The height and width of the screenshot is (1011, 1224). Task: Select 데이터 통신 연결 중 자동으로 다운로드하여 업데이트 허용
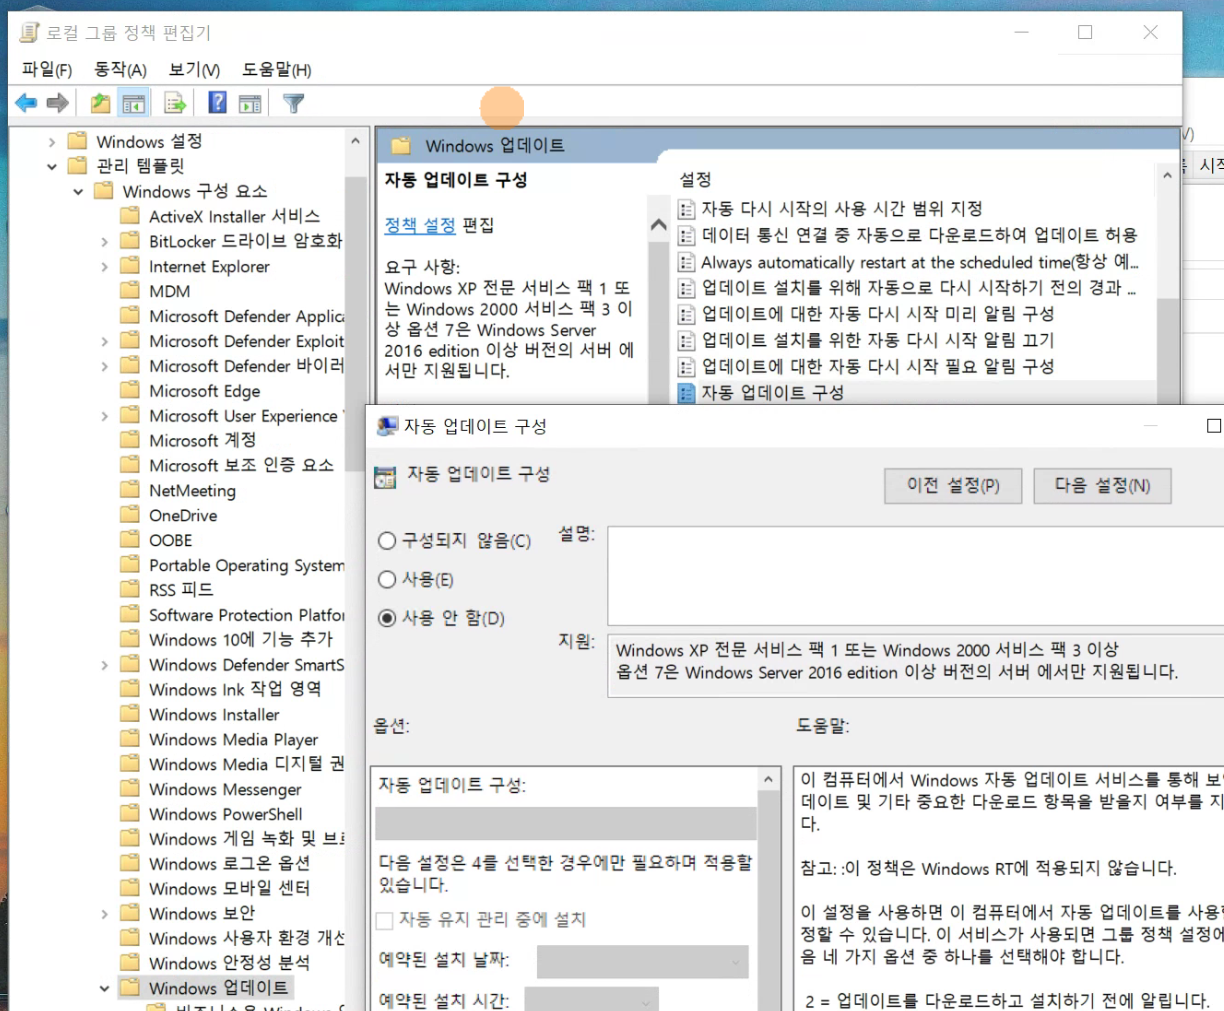919,235
